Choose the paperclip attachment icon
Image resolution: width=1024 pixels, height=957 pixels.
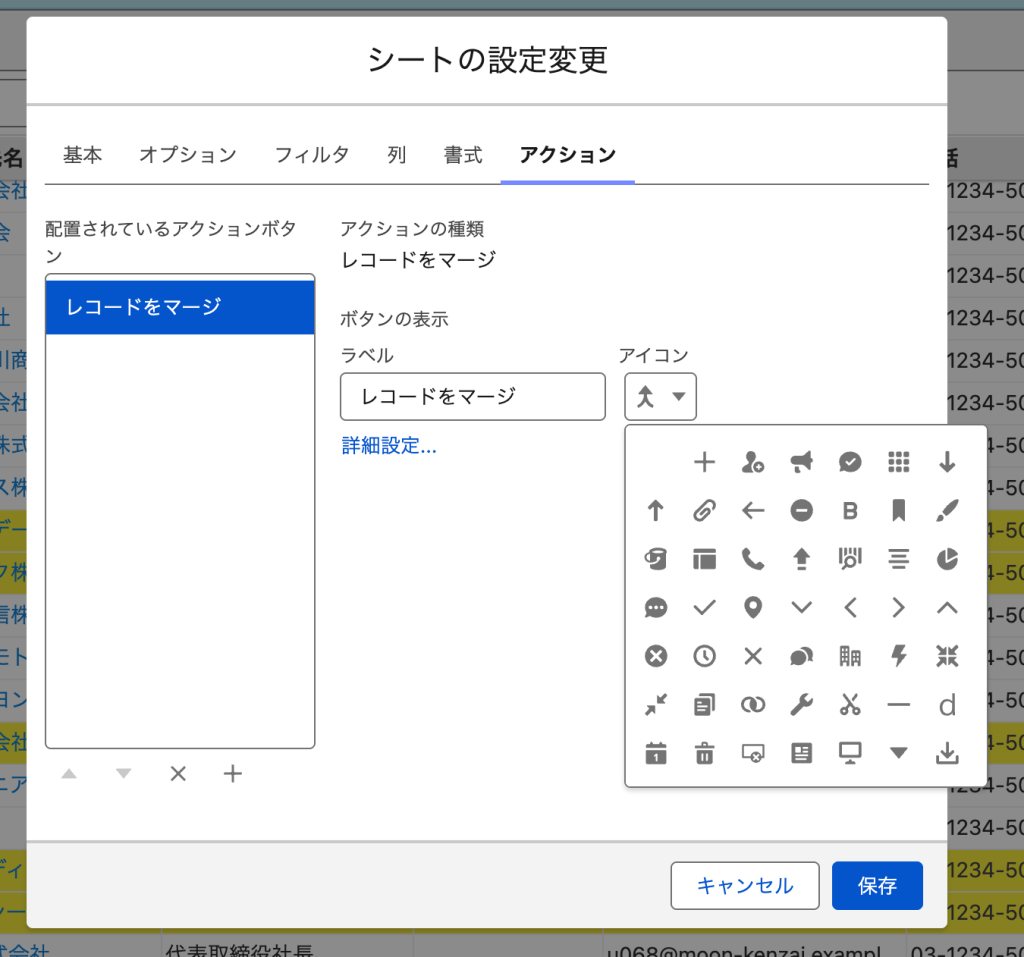(x=704, y=511)
